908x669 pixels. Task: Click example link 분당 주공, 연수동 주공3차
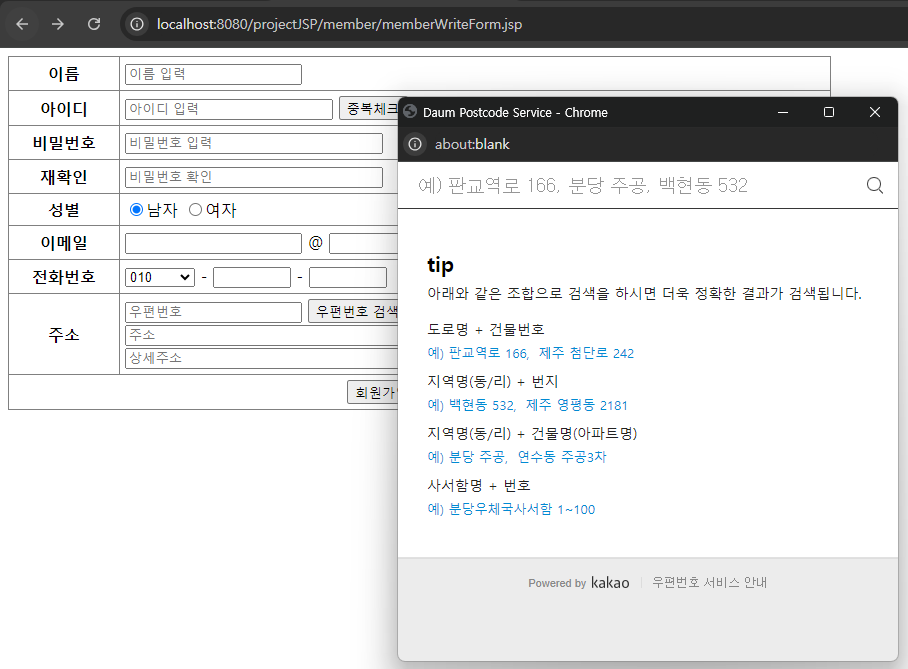tap(517, 457)
